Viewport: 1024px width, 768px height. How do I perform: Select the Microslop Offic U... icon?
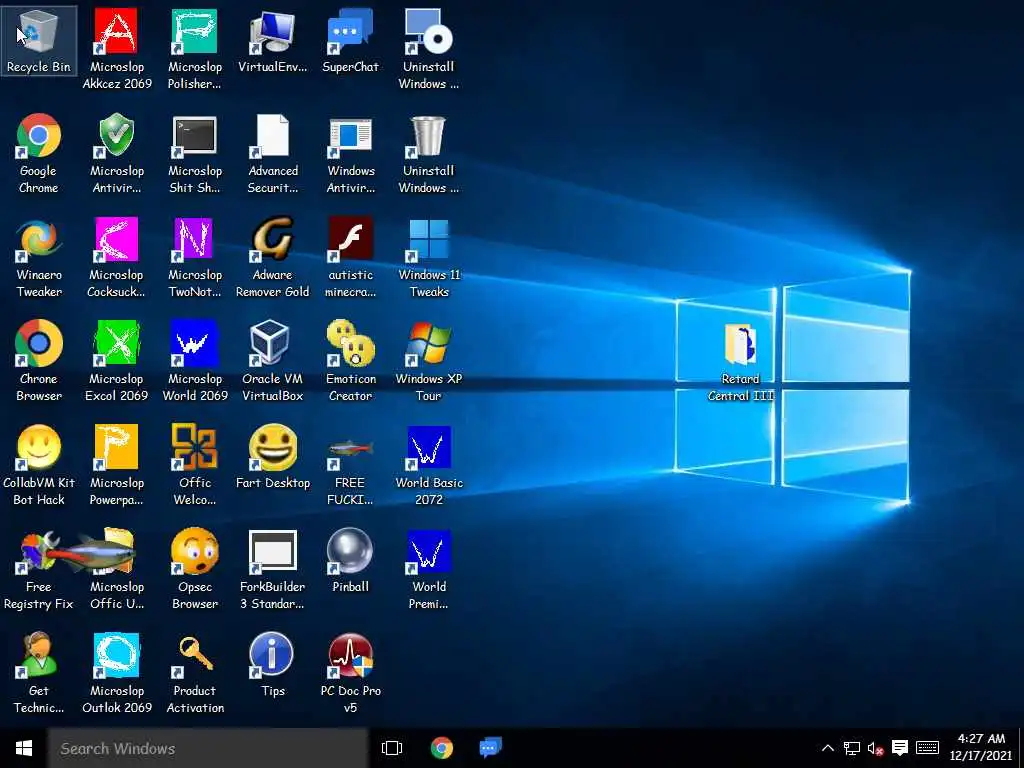117,568
